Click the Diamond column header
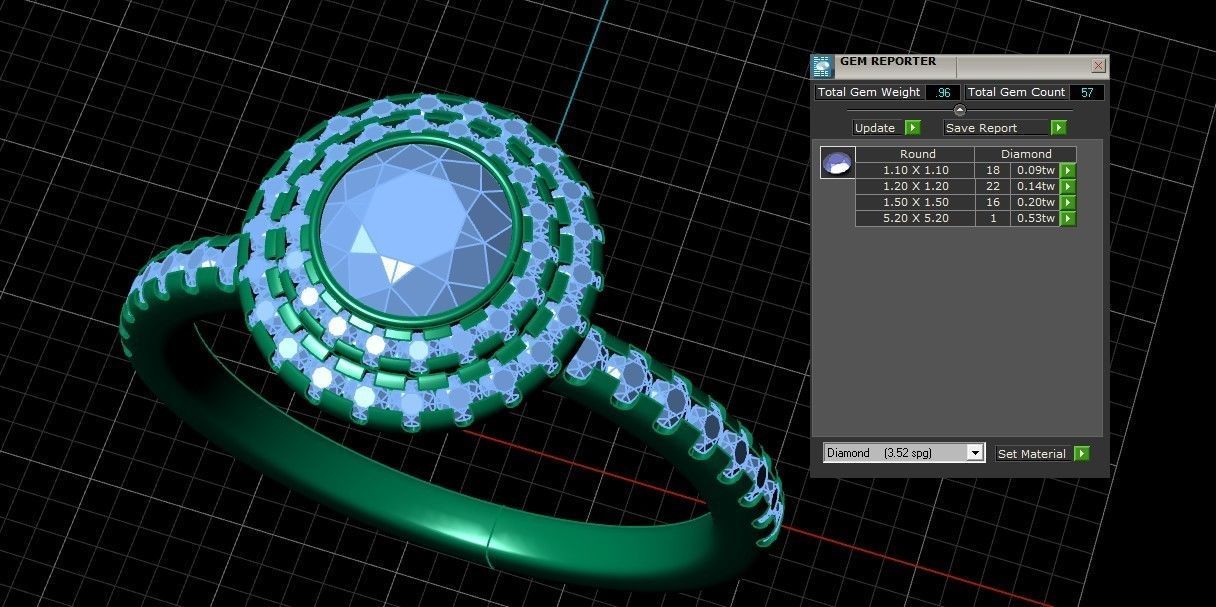This screenshot has height=607, width=1216. click(x=1026, y=154)
